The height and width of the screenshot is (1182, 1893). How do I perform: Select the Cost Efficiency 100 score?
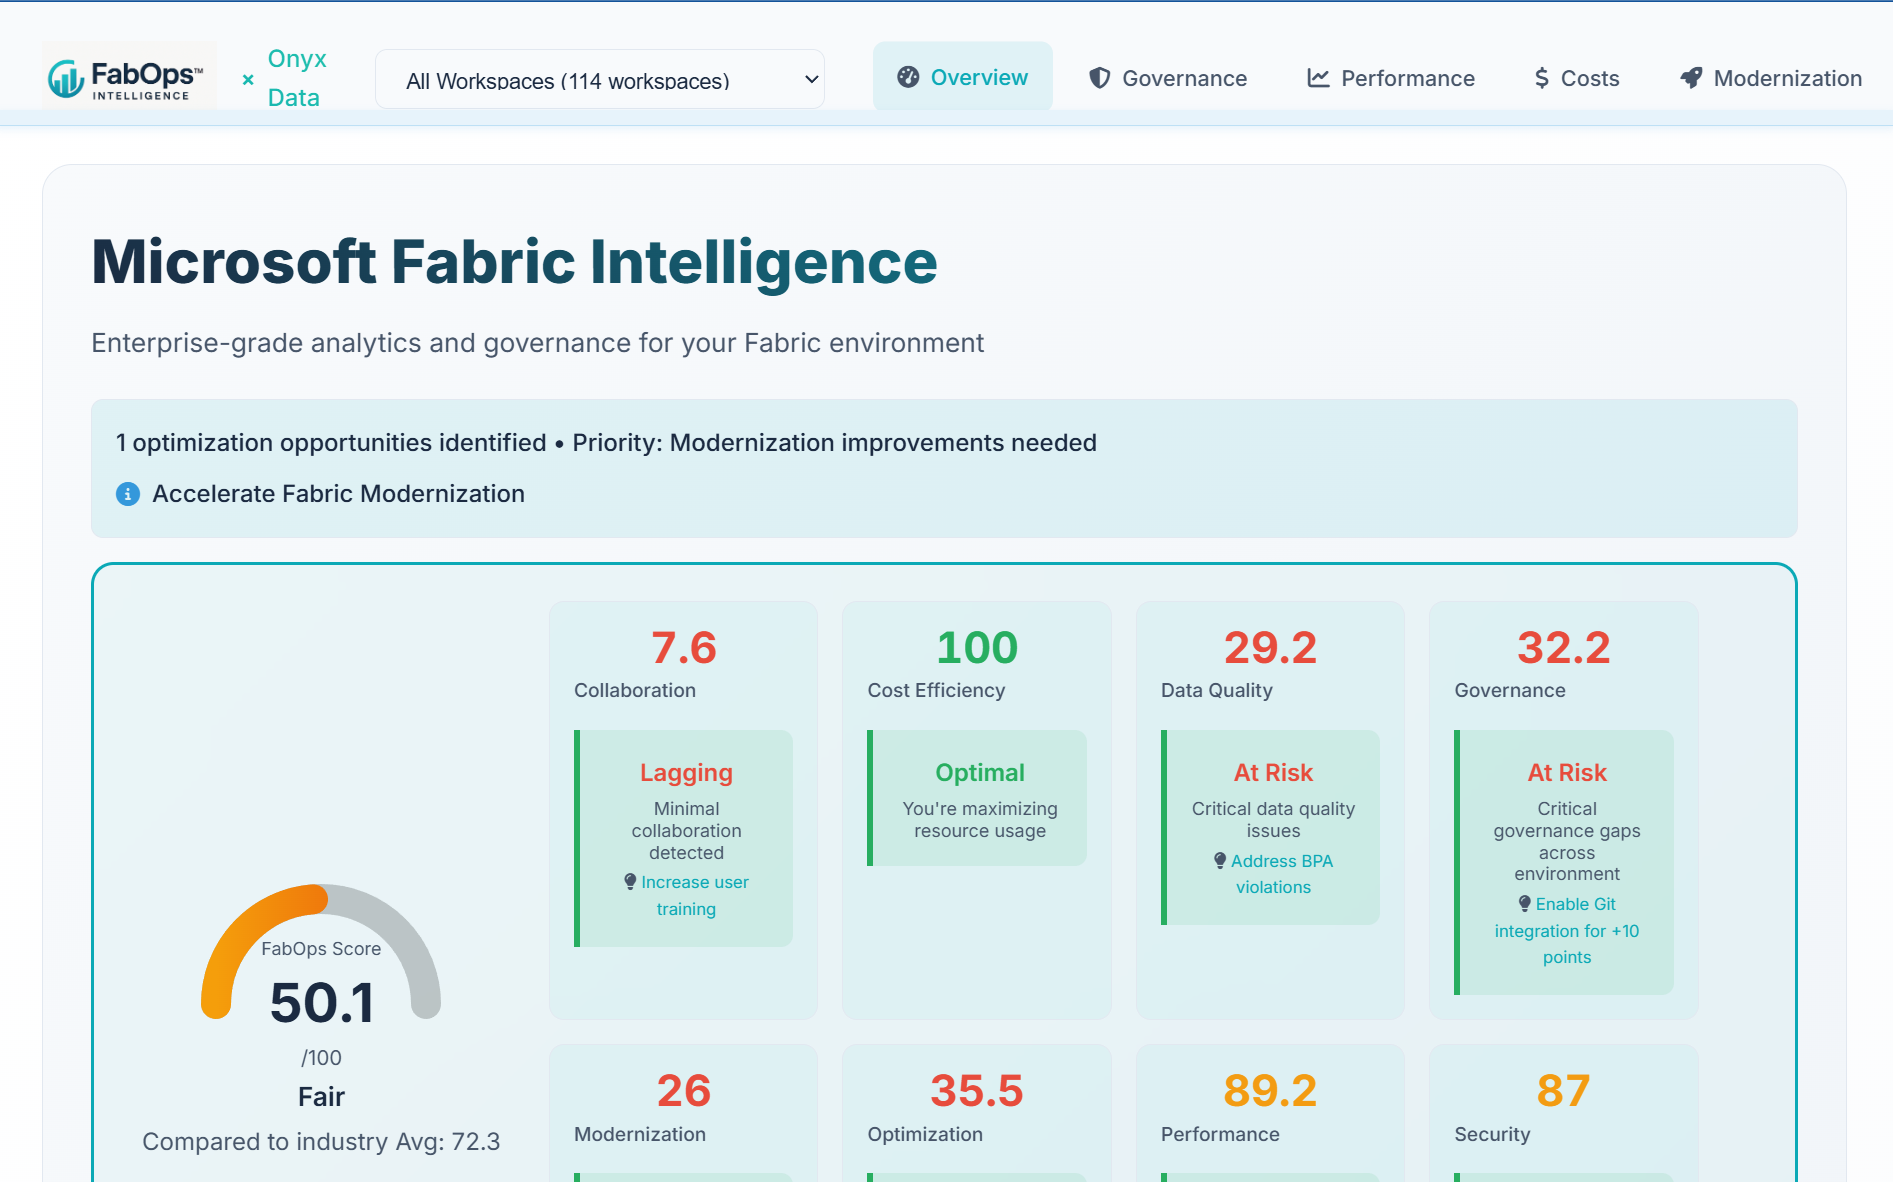[x=977, y=648]
